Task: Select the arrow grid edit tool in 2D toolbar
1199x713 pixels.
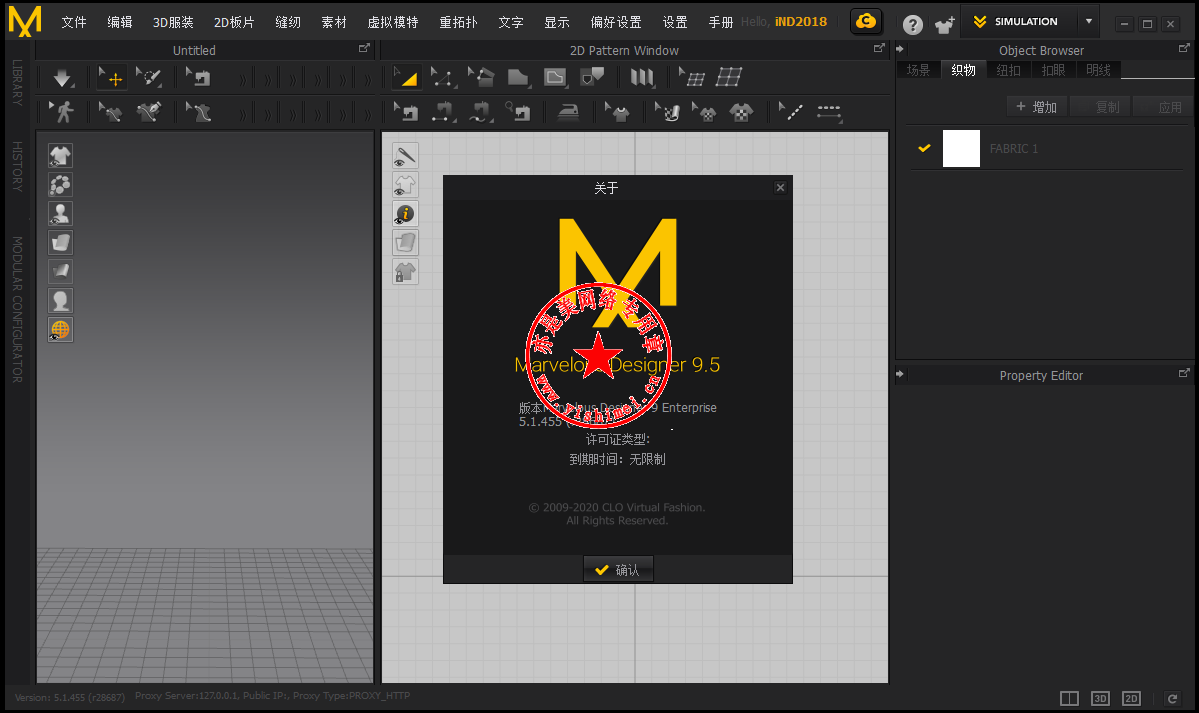Action: 692,77
